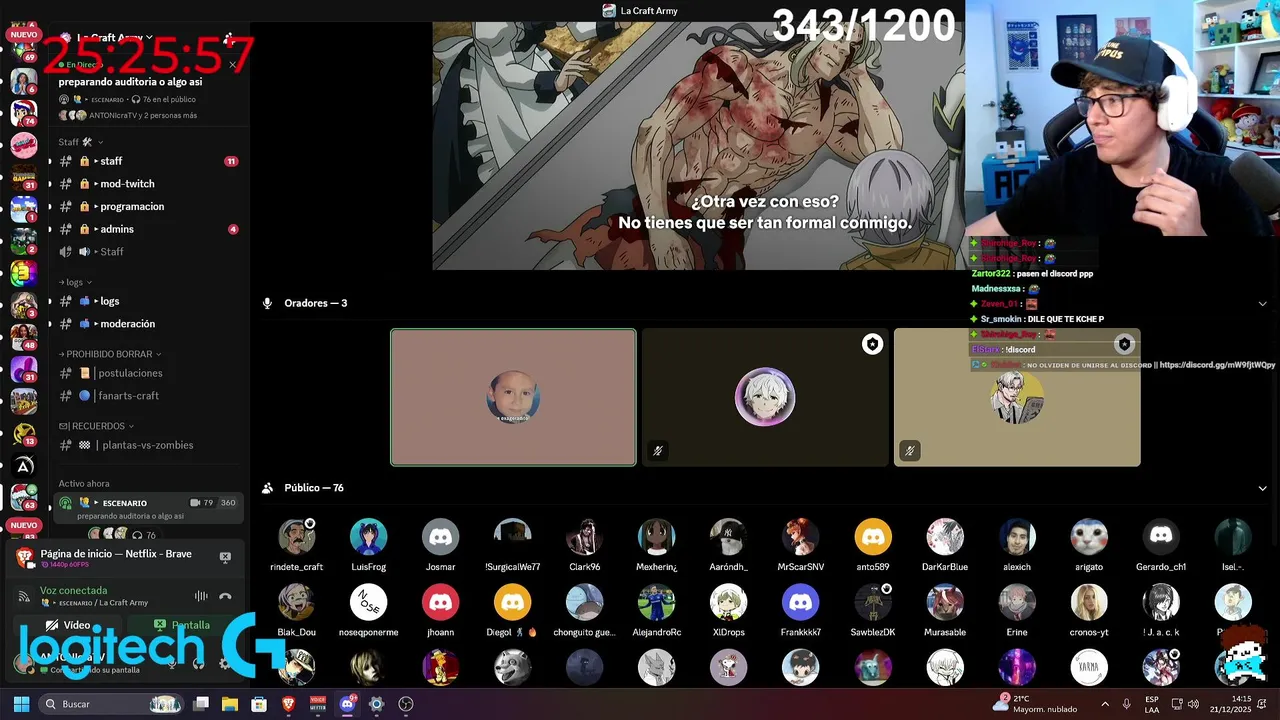Viewport: 1280px width, 720px height.
Task: Open jhoann's red avatar
Action: (x=441, y=603)
